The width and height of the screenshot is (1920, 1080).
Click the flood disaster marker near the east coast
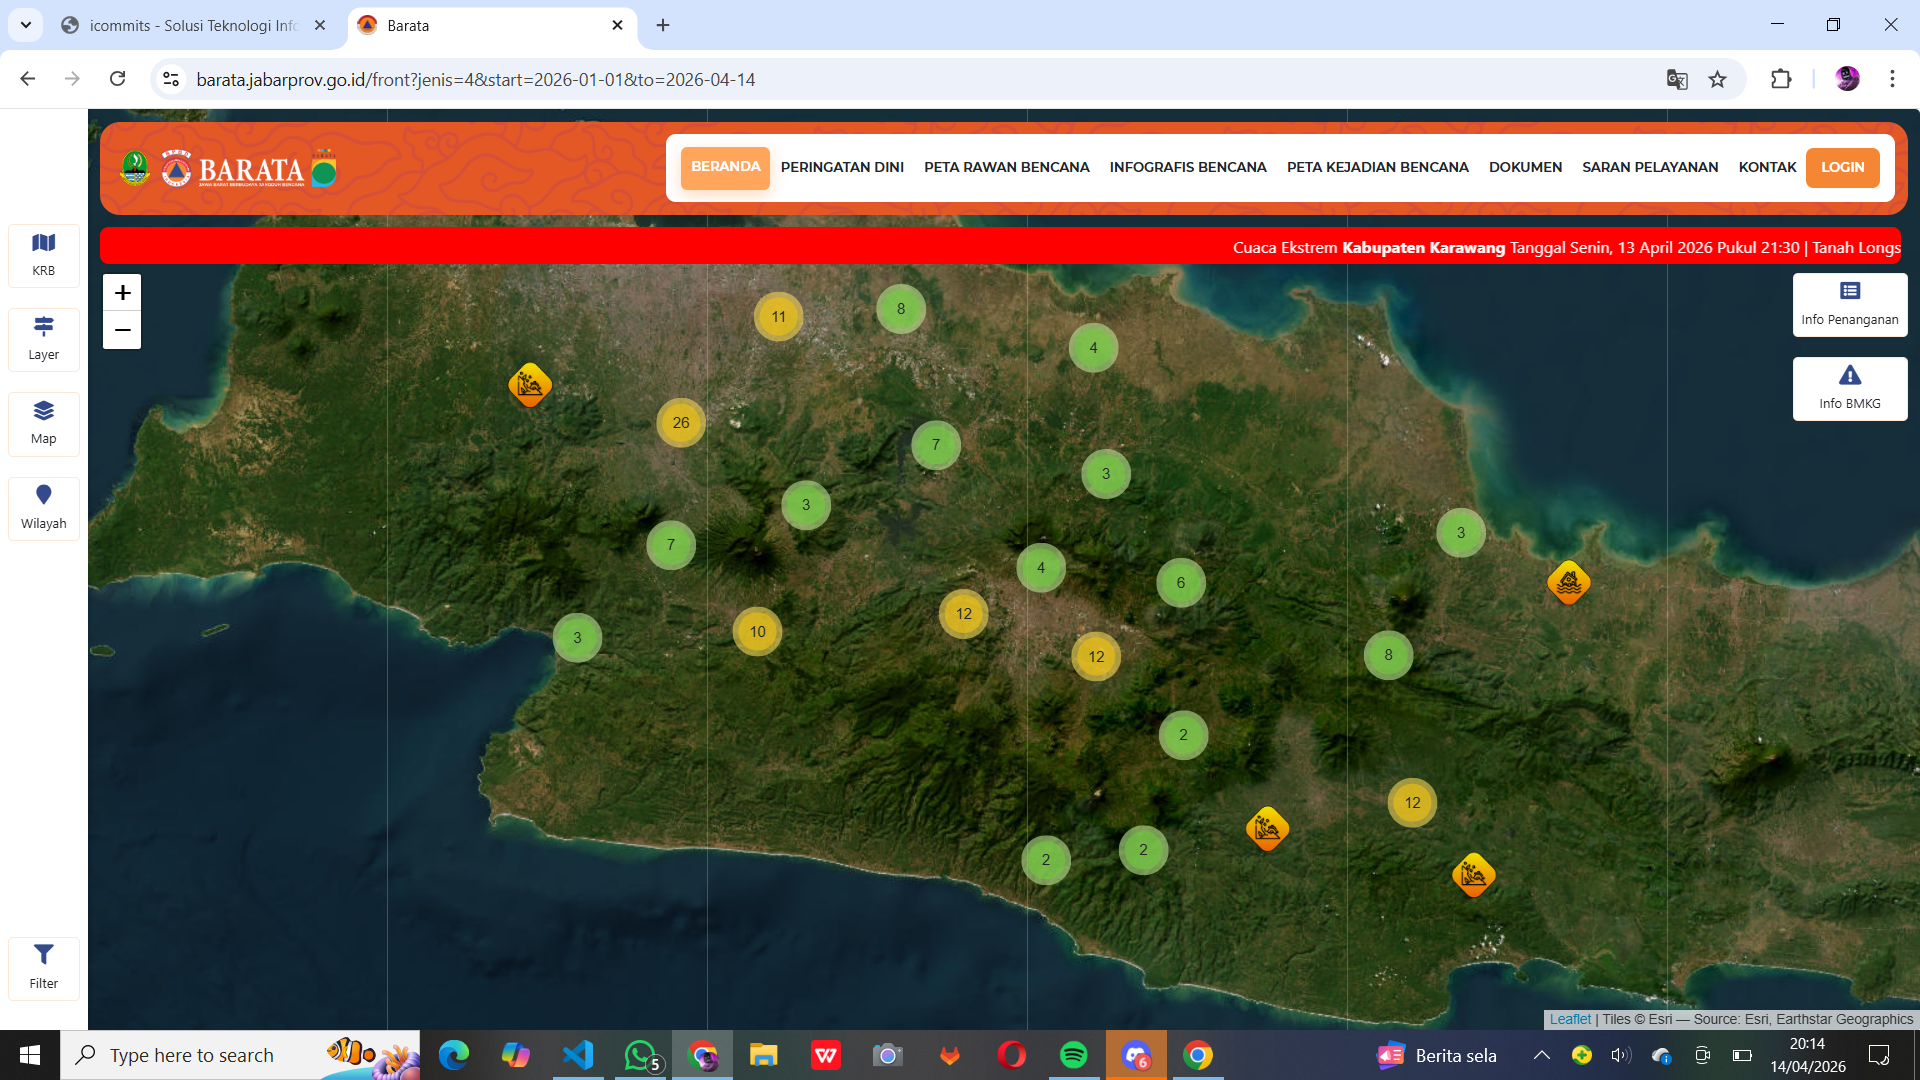tap(1568, 582)
